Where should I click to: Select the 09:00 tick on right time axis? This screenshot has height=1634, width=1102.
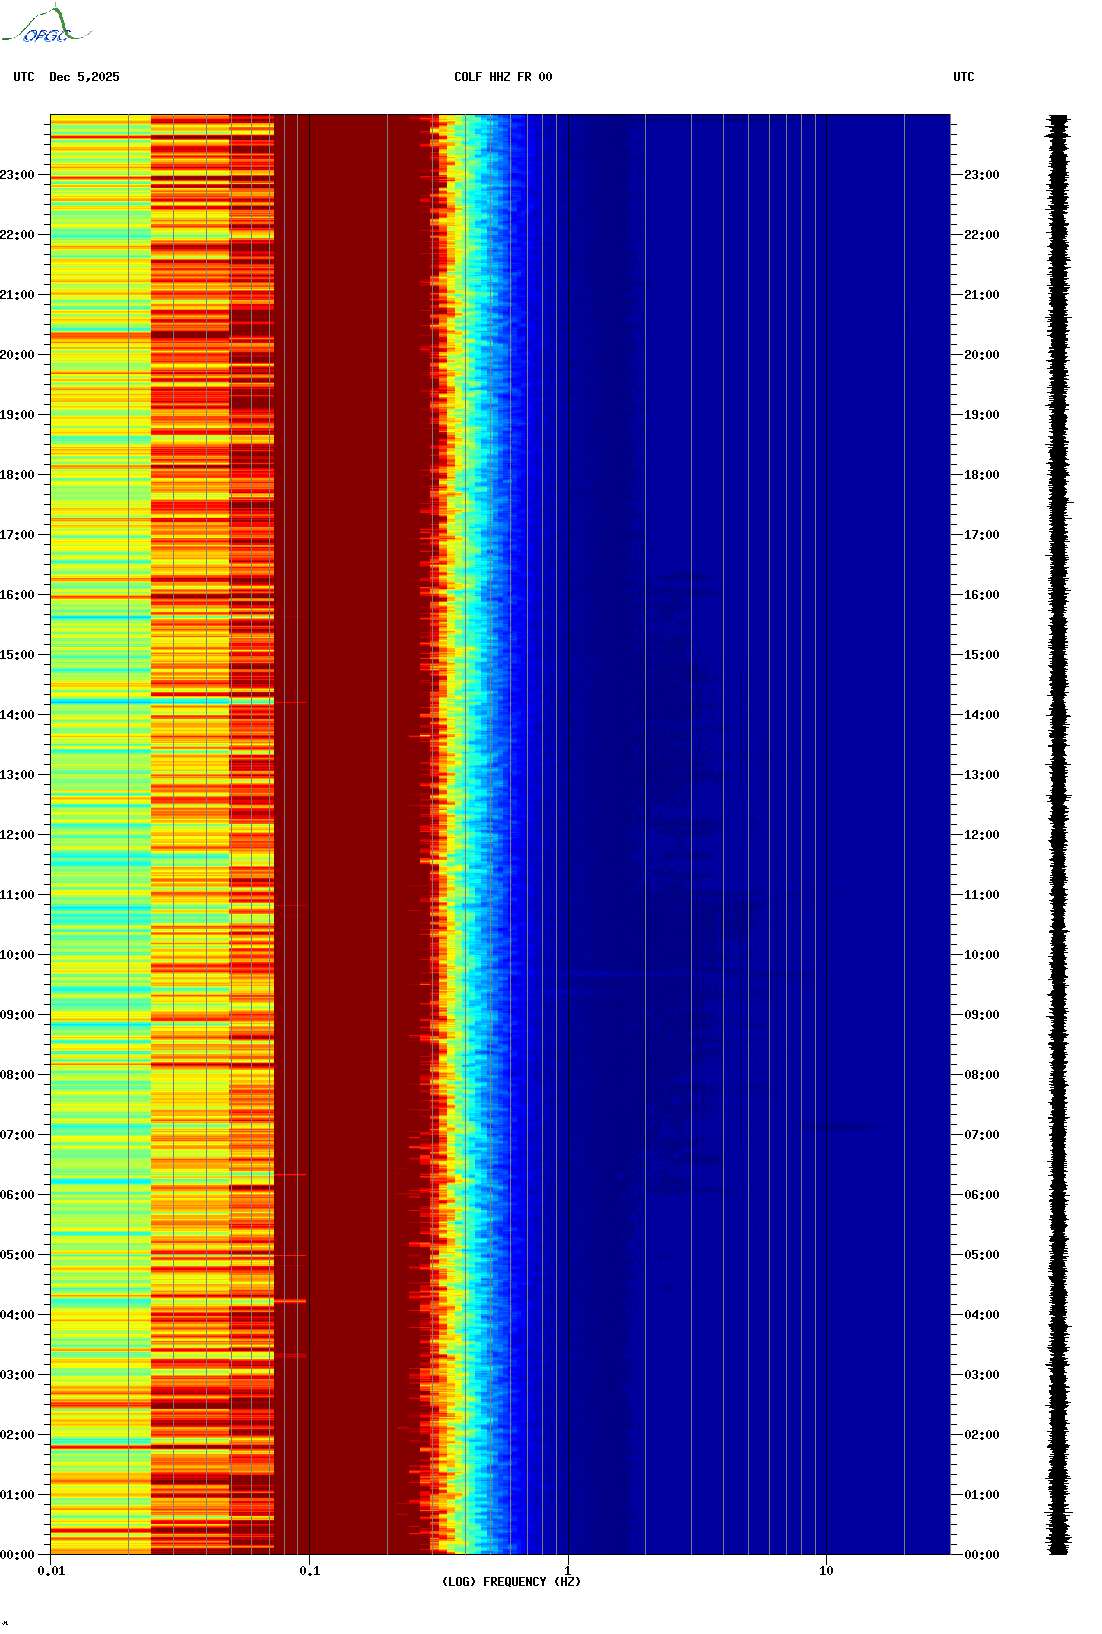click(x=982, y=1015)
